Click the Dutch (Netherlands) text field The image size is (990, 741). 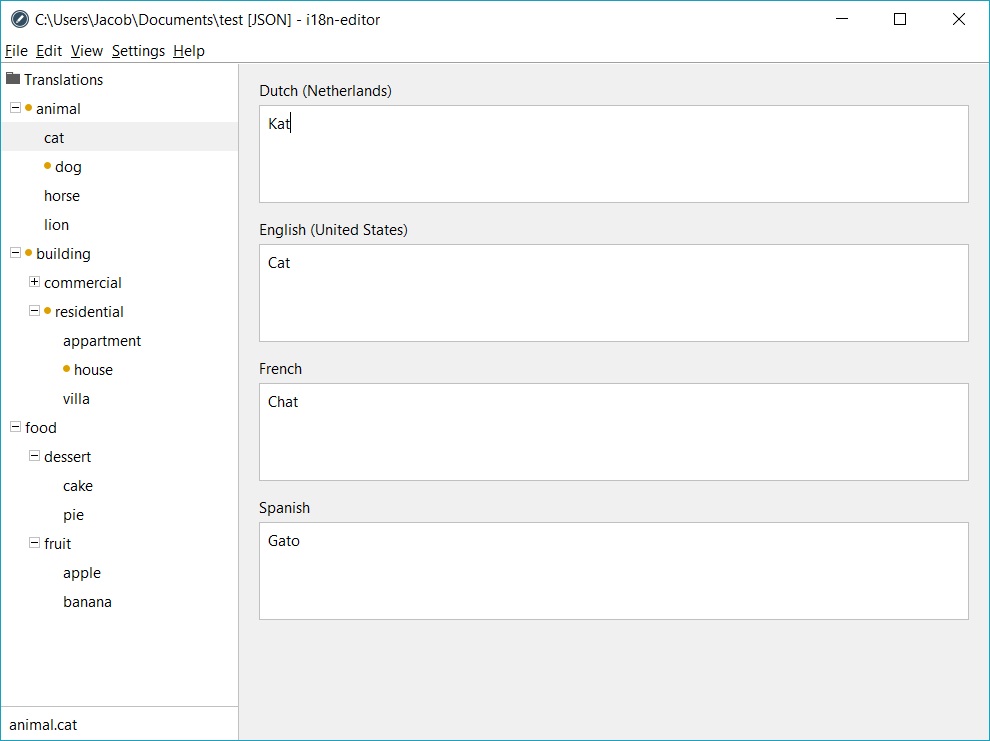(x=614, y=154)
